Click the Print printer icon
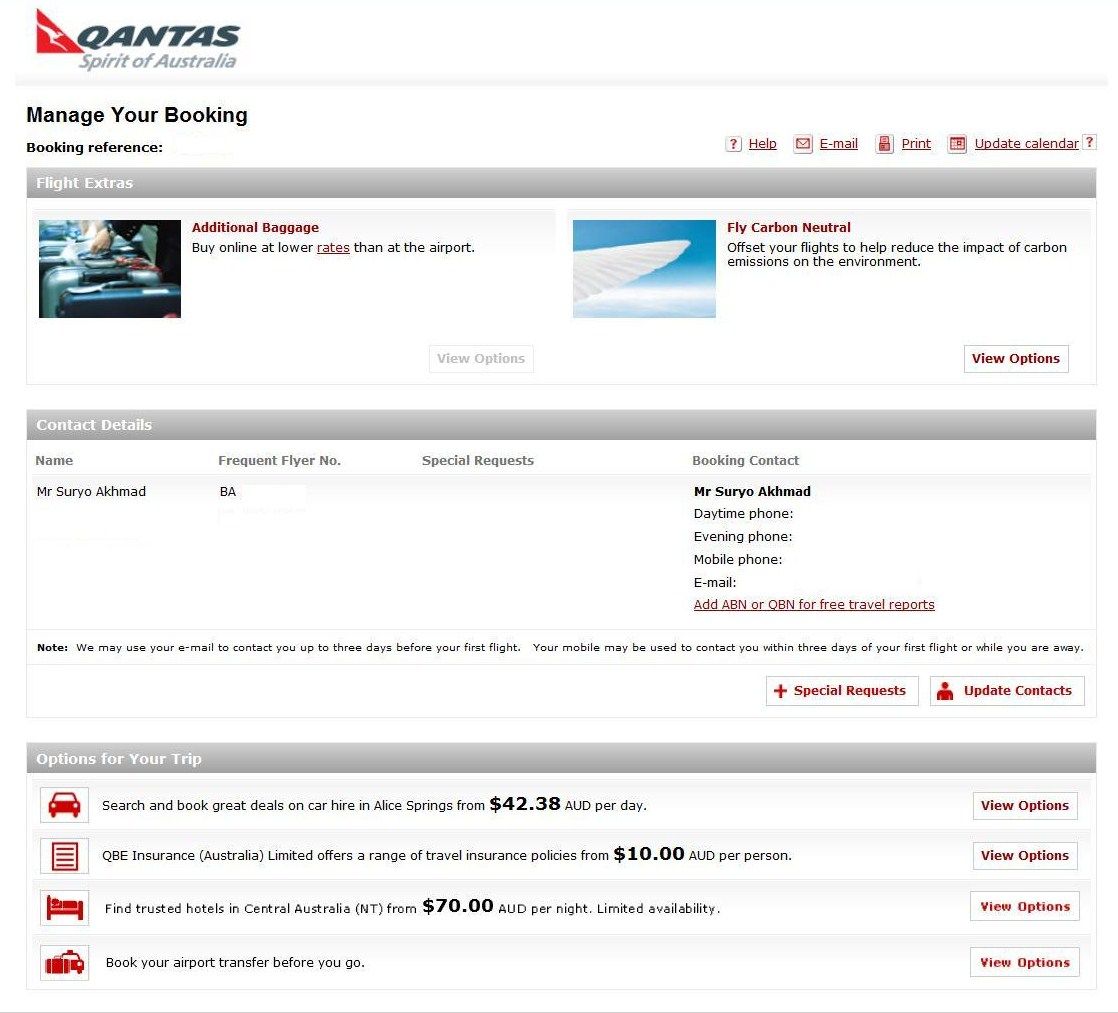Screen dimensions: 1118x1013 tap(884, 144)
